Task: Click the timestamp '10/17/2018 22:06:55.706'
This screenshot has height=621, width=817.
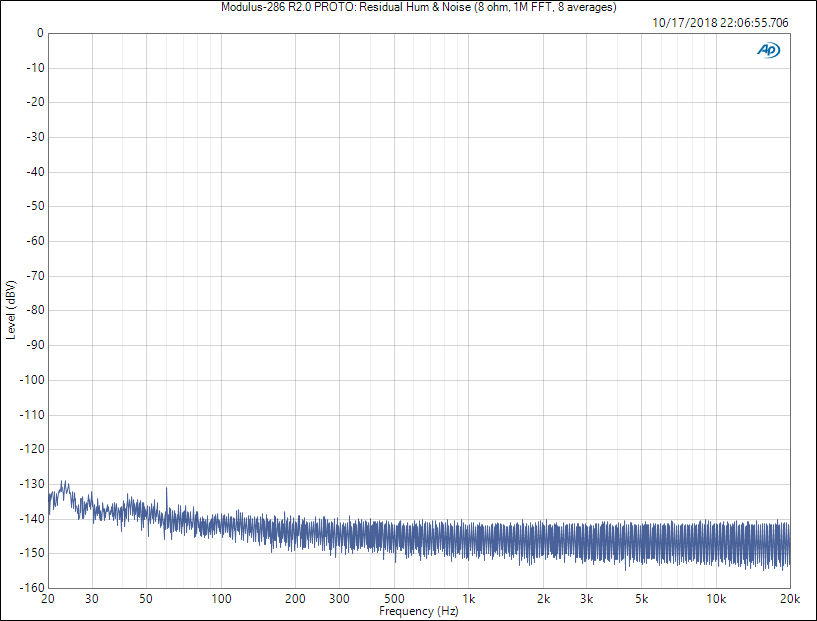Action: pos(720,22)
